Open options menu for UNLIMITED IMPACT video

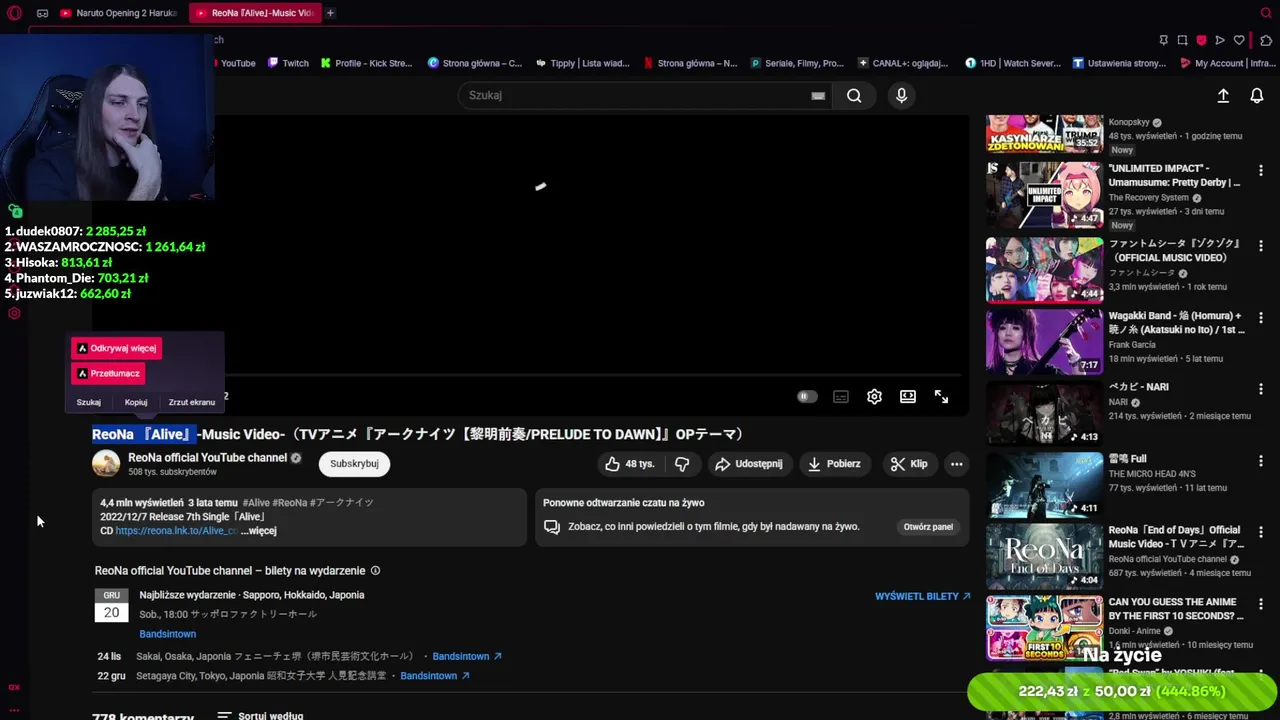(x=1260, y=171)
